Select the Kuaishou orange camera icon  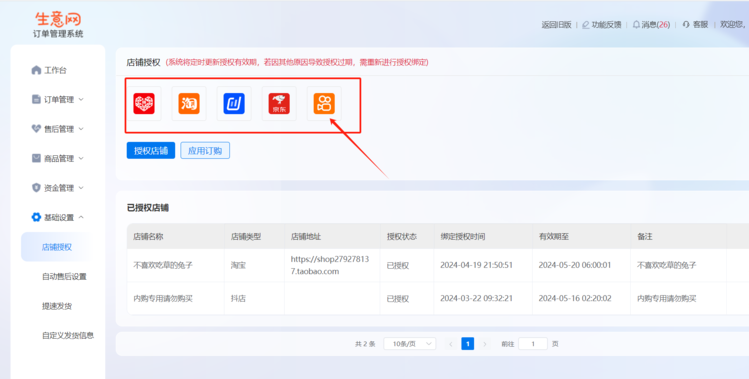pos(324,103)
